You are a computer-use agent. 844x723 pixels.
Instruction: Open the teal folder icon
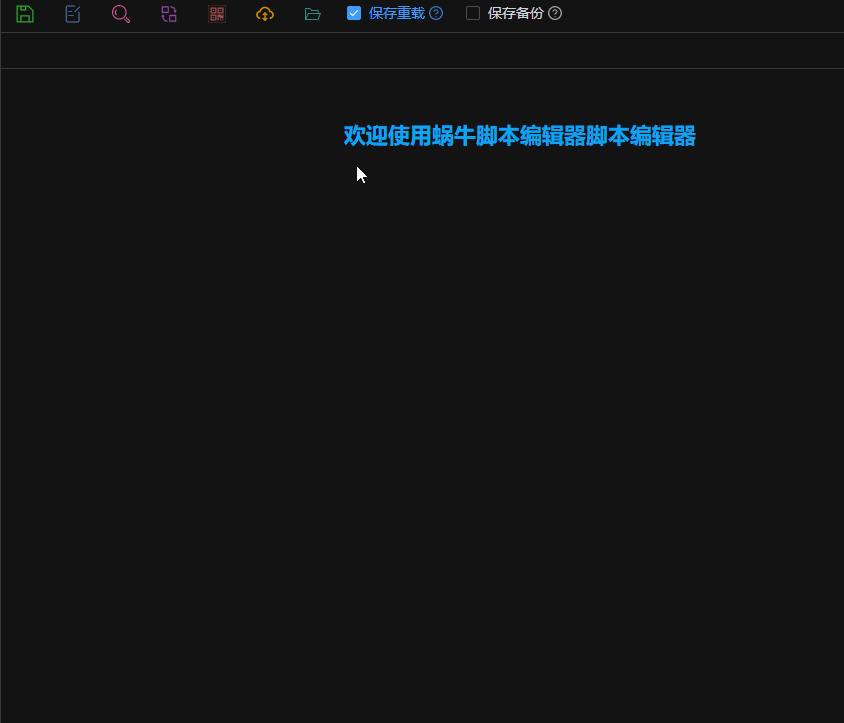pyautogui.click(x=313, y=13)
